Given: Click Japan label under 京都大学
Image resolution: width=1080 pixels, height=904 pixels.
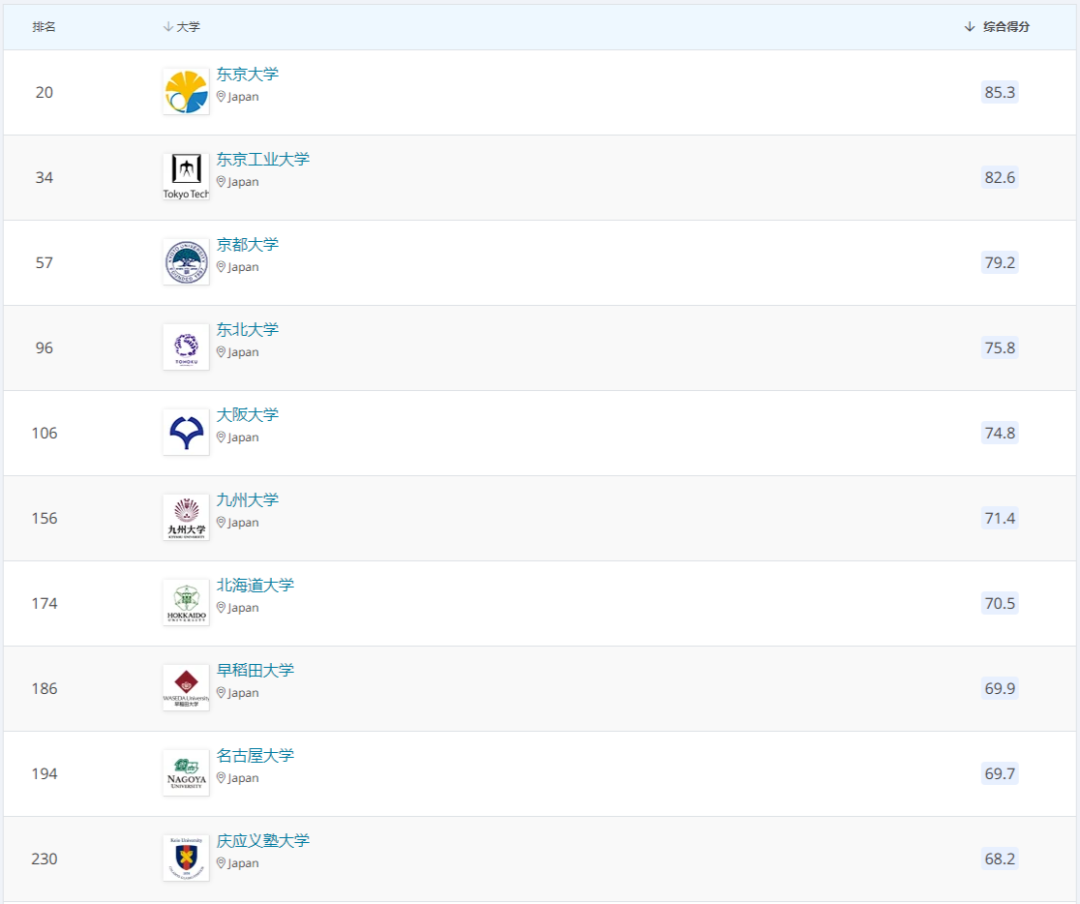Looking at the screenshot, I should click(243, 267).
